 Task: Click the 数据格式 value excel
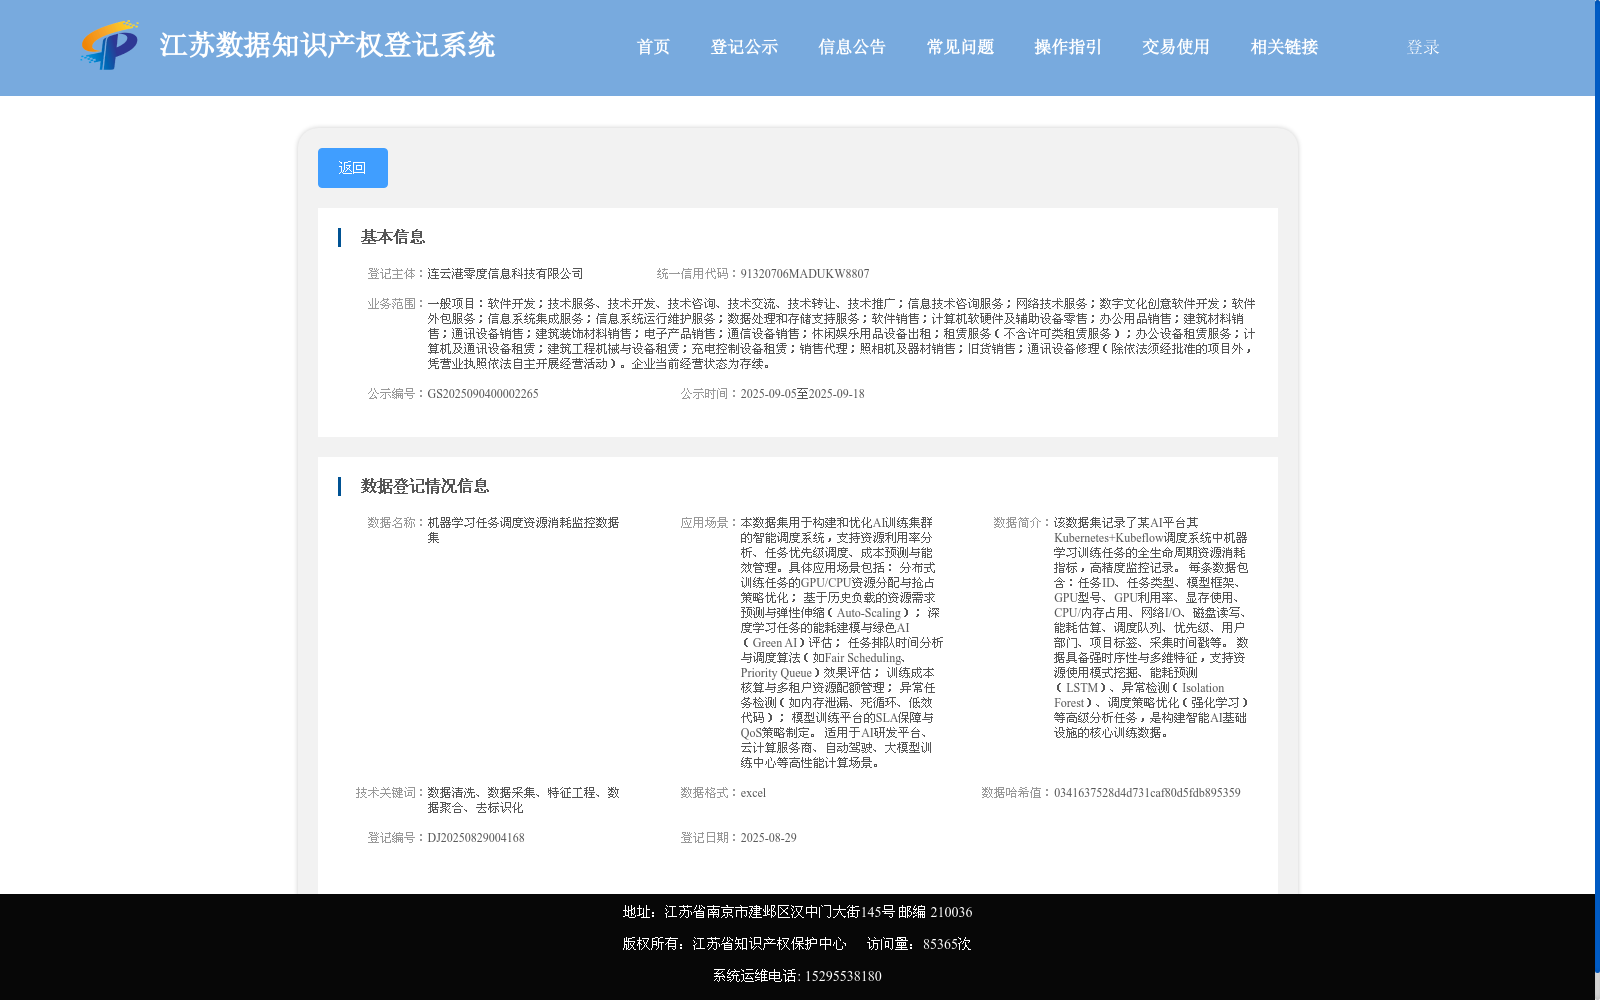753,793
